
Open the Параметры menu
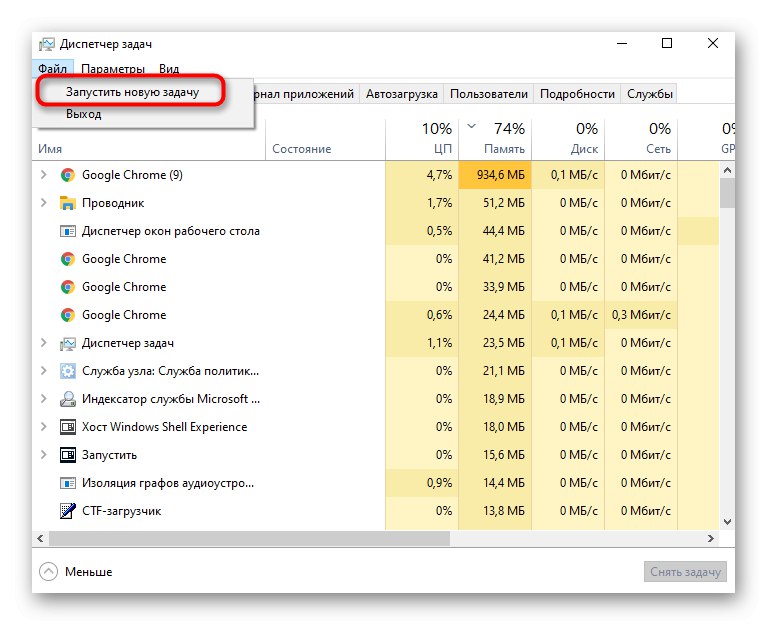coord(113,69)
